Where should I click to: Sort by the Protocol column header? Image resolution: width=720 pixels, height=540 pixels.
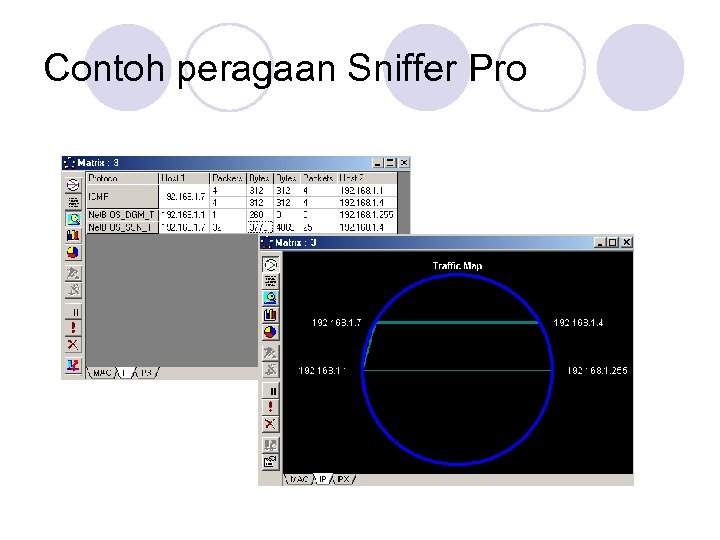click(x=122, y=178)
